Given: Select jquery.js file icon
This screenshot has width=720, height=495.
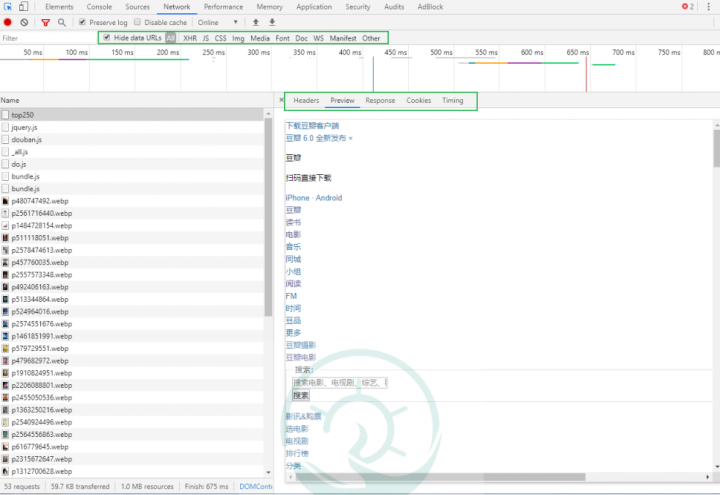Looking at the screenshot, I should (x=5, y=127).
